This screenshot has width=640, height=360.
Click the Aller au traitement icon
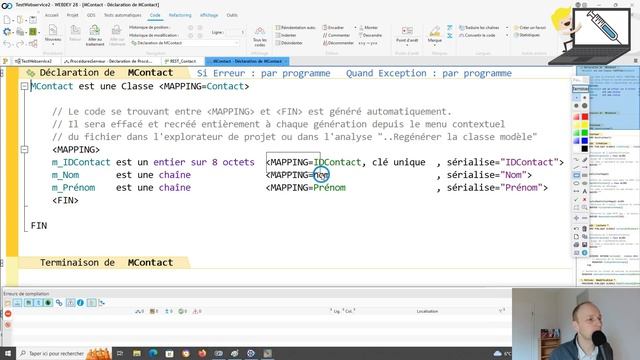pos(95,31)
